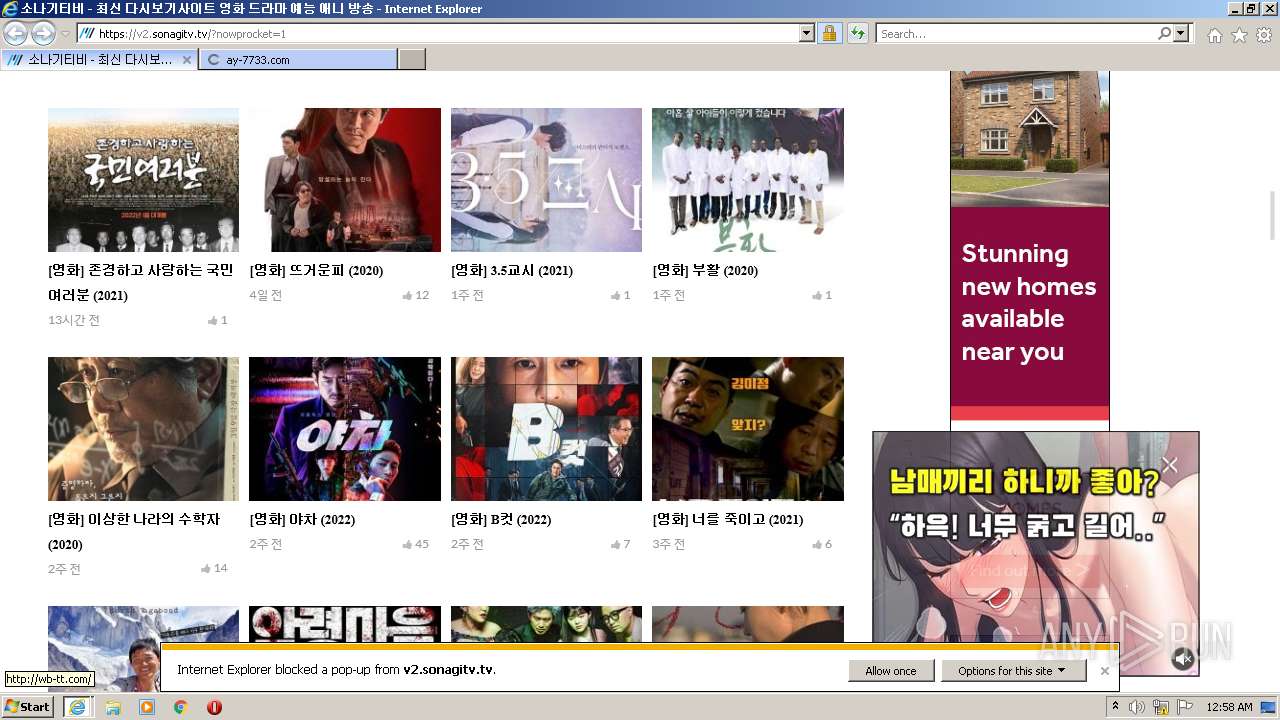
Task: Open the Home icon in the browser toolbar
Action: click(x=1214, y=35)
